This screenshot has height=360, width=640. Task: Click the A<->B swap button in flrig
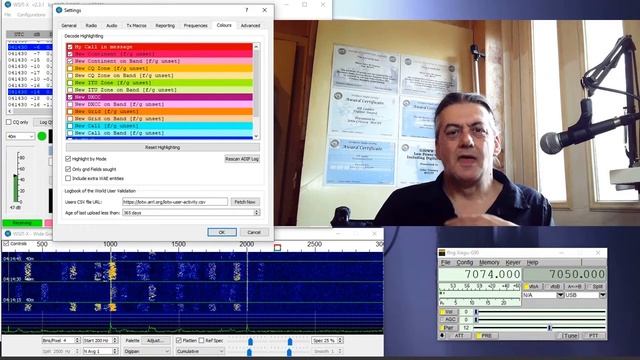(x=575, y=287)
